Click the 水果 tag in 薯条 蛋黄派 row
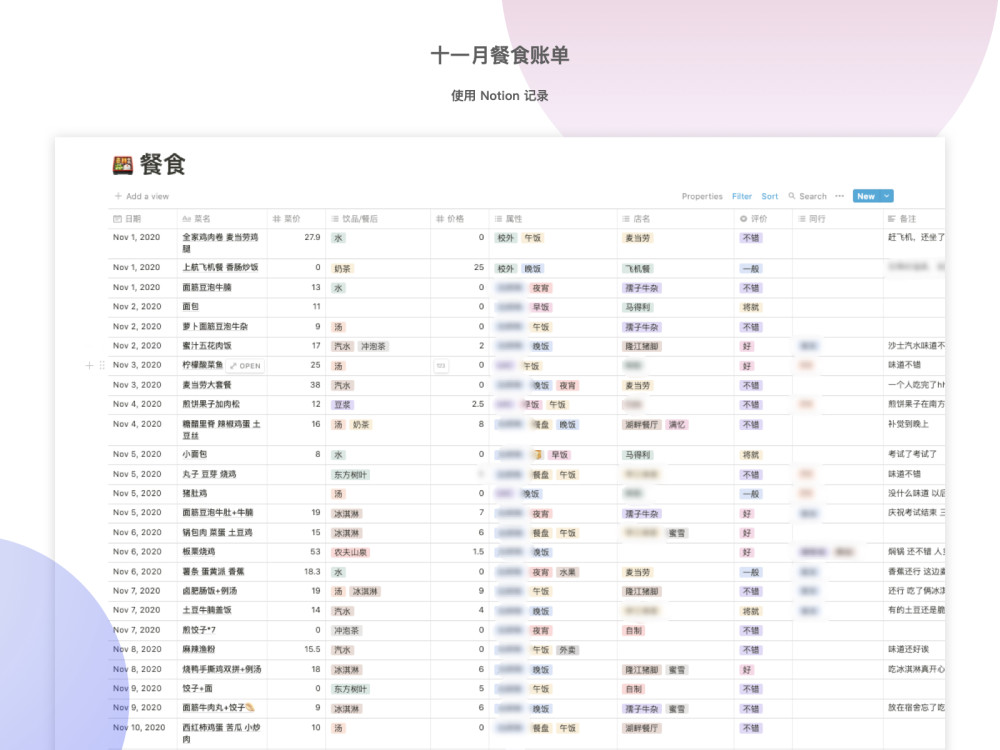 pos(568,573)
